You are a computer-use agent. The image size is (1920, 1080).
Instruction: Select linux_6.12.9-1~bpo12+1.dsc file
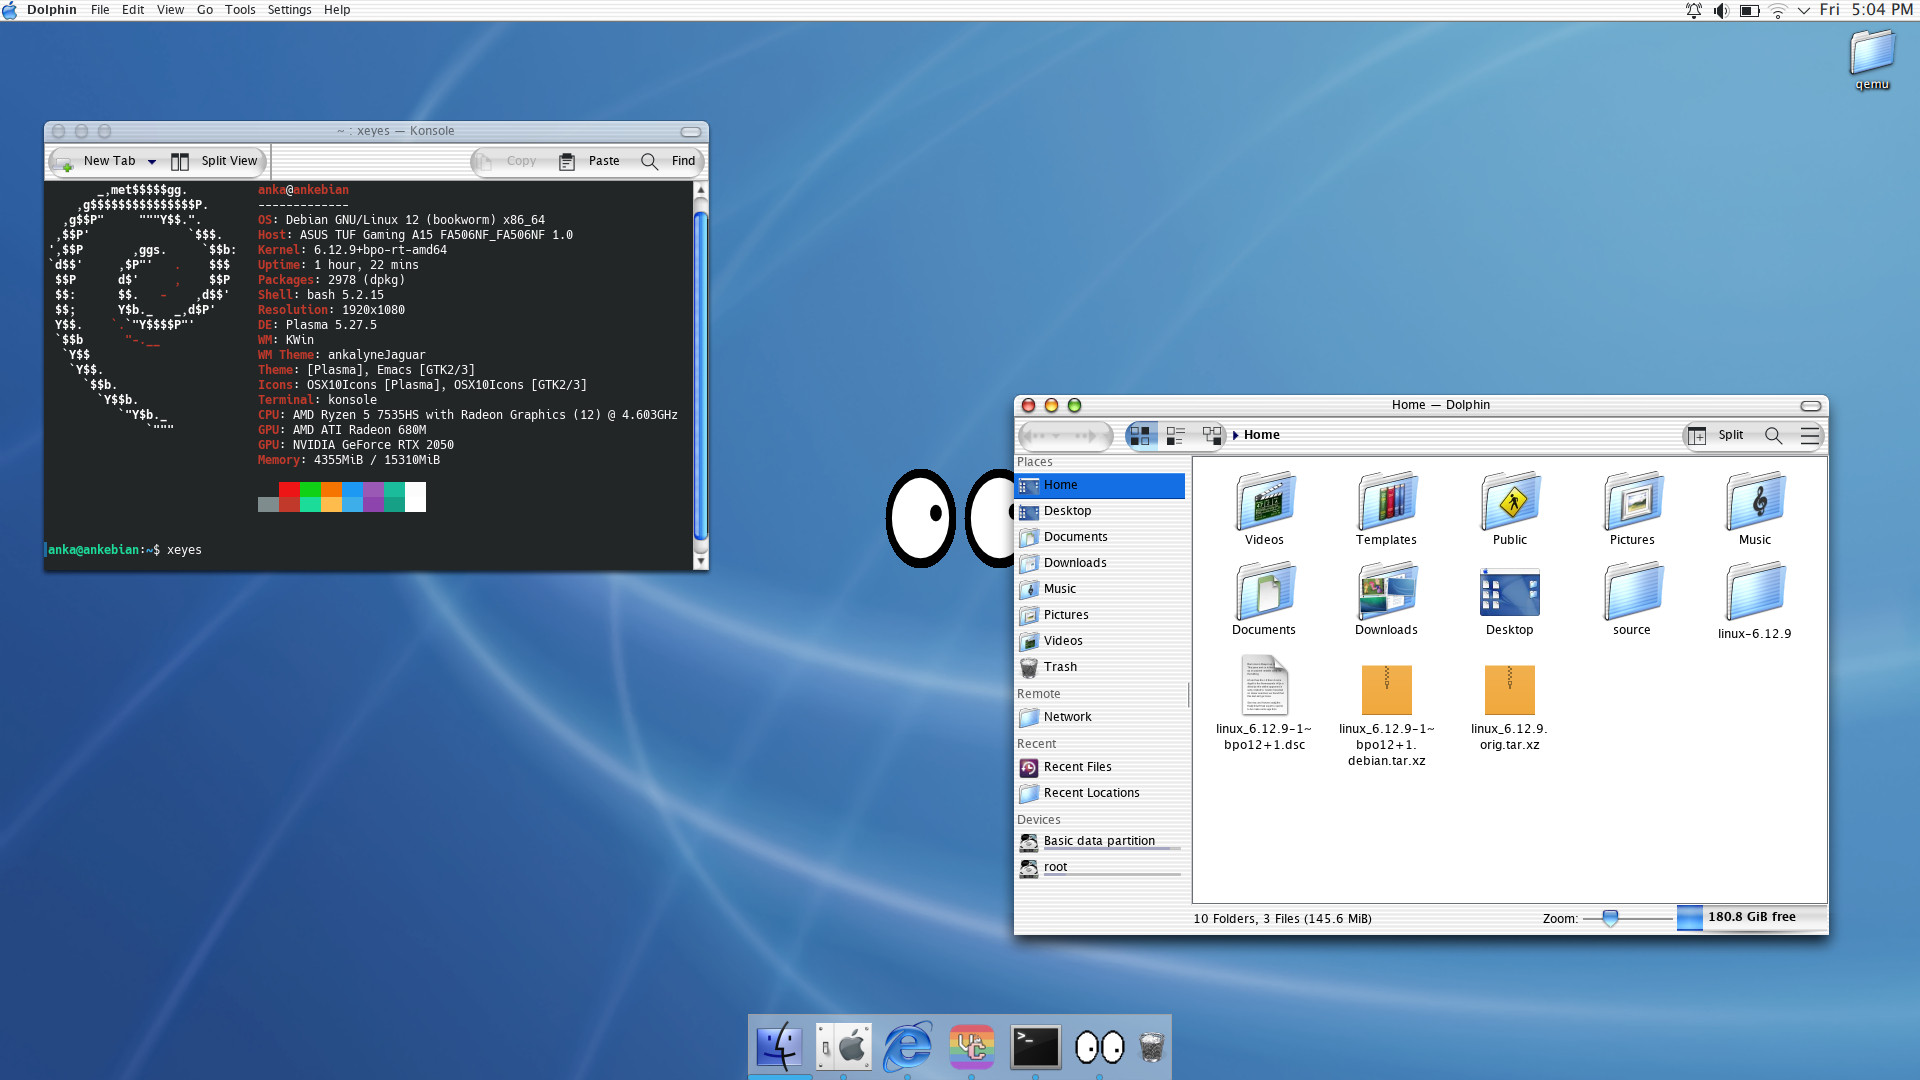pos(1264,703)
